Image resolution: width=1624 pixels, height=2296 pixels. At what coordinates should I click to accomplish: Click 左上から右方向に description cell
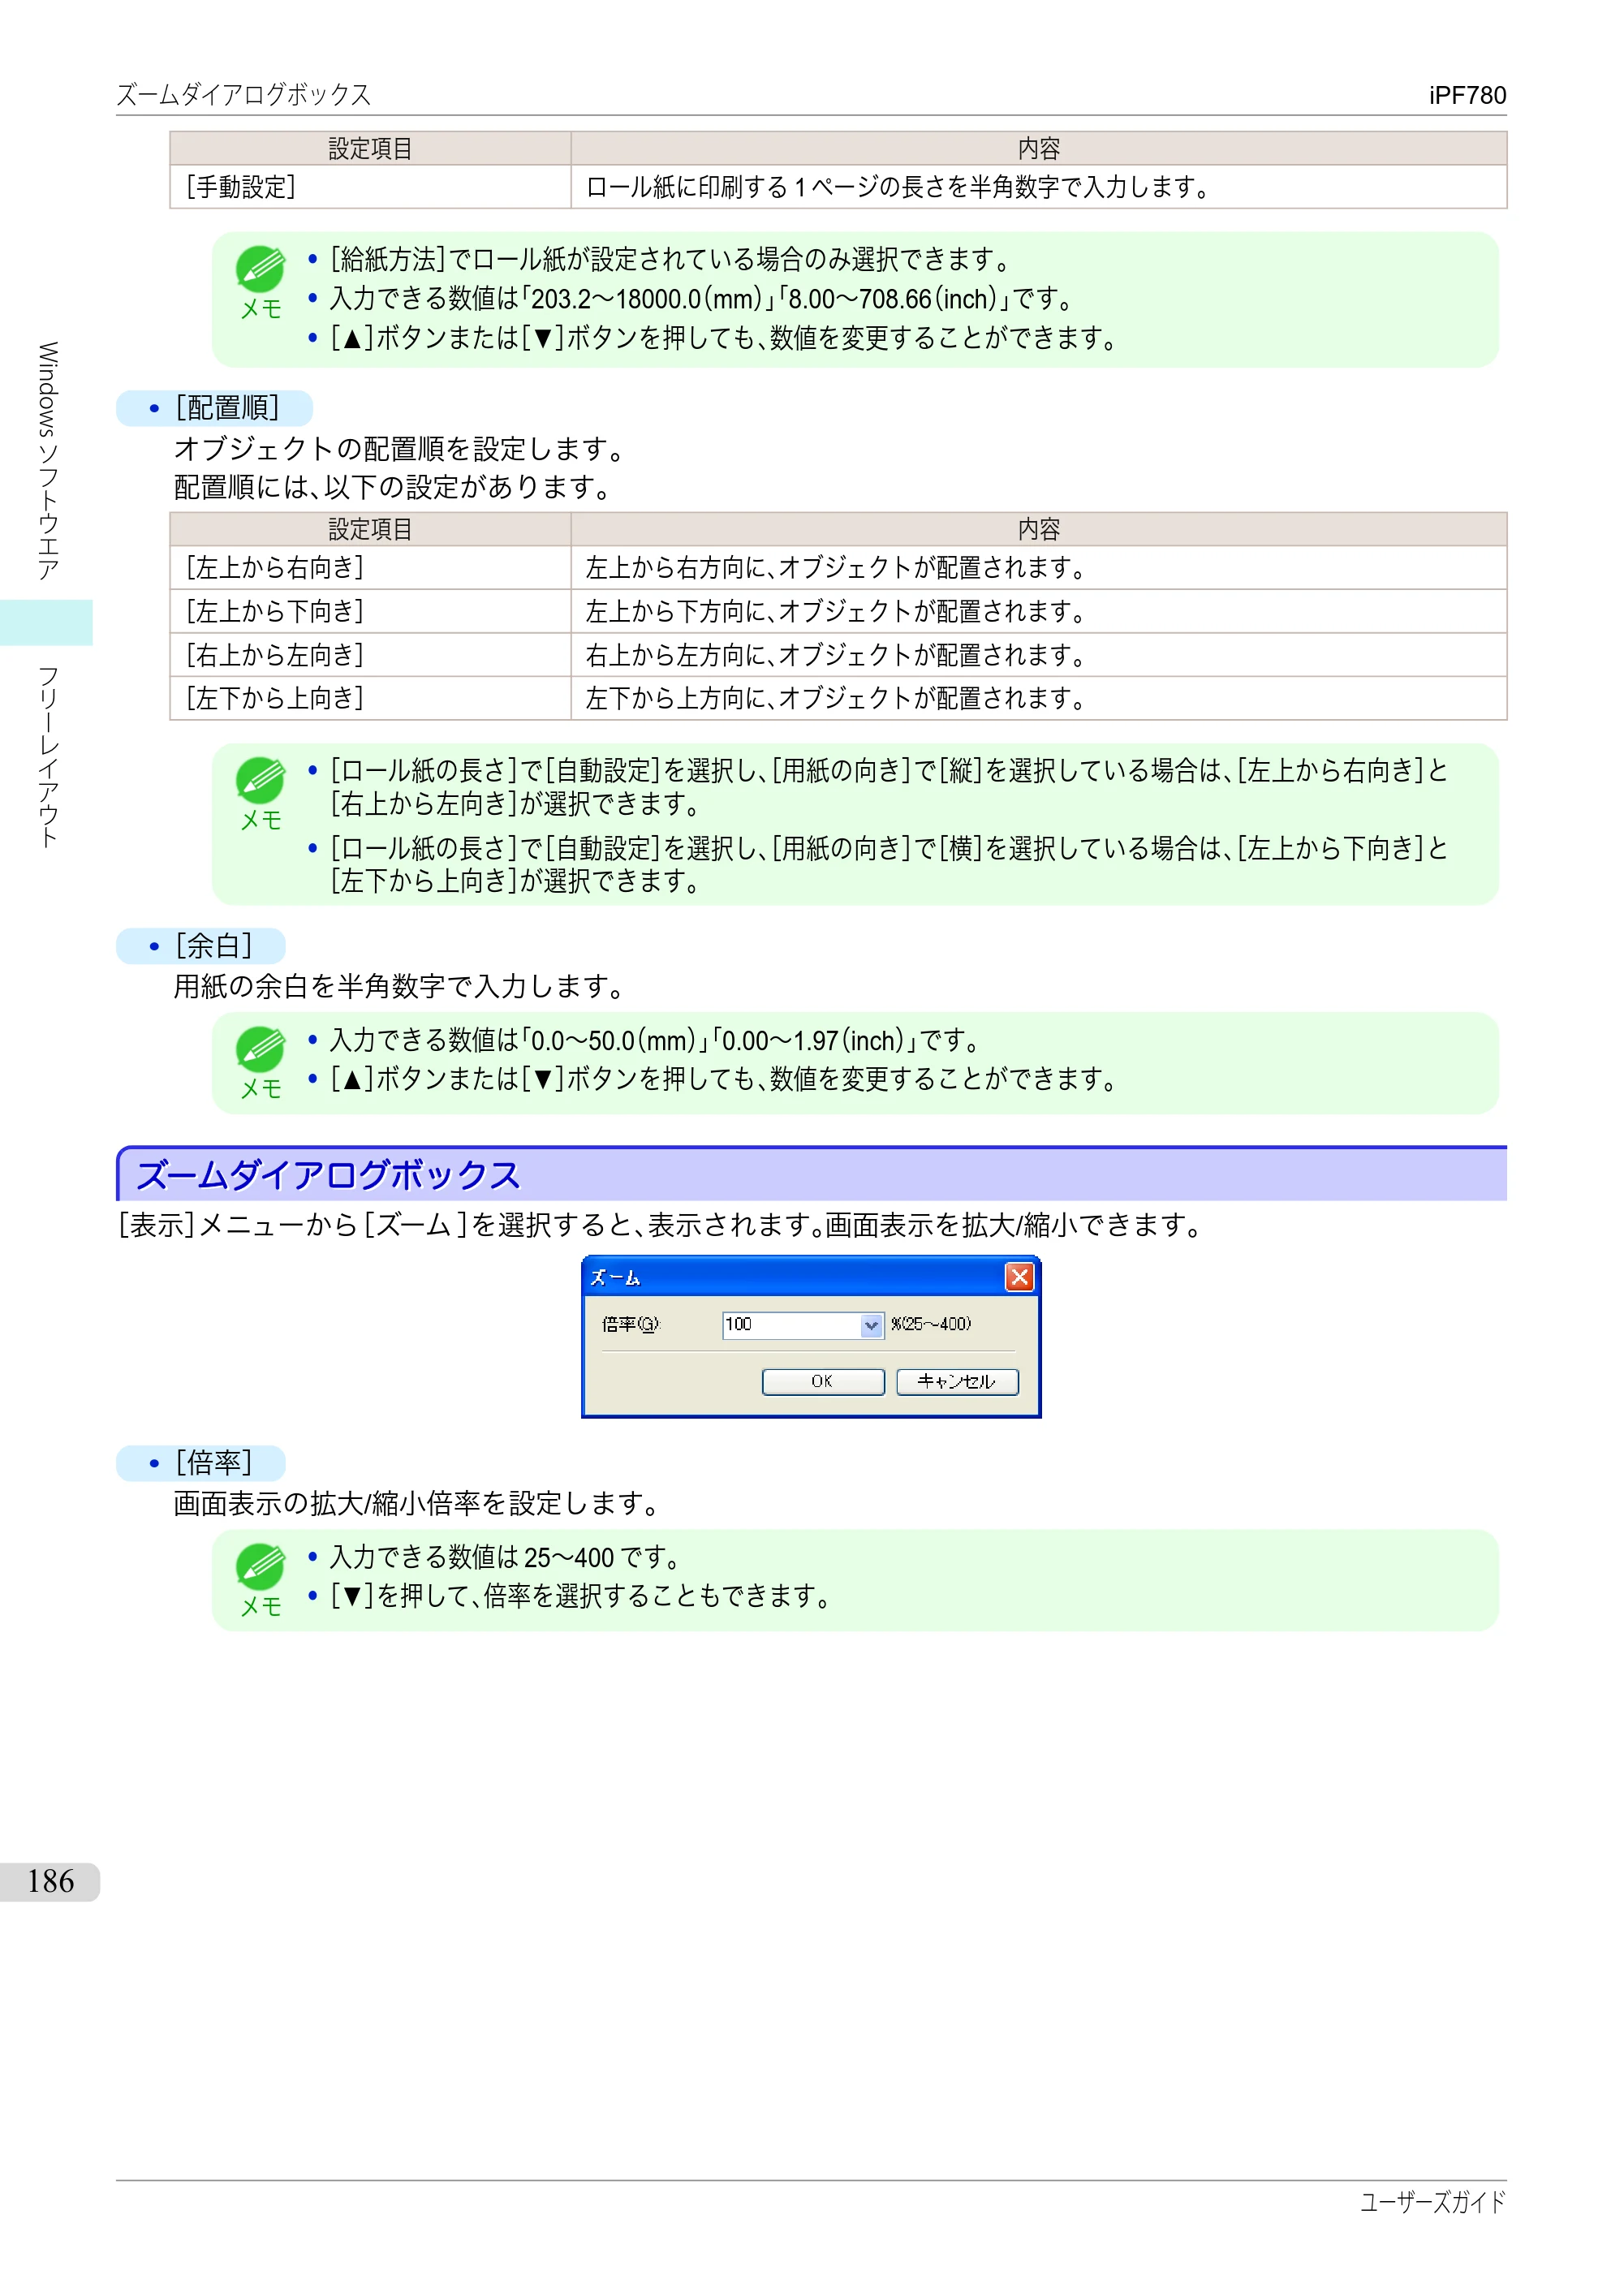pyautogui.click(x=1039, y=568)
